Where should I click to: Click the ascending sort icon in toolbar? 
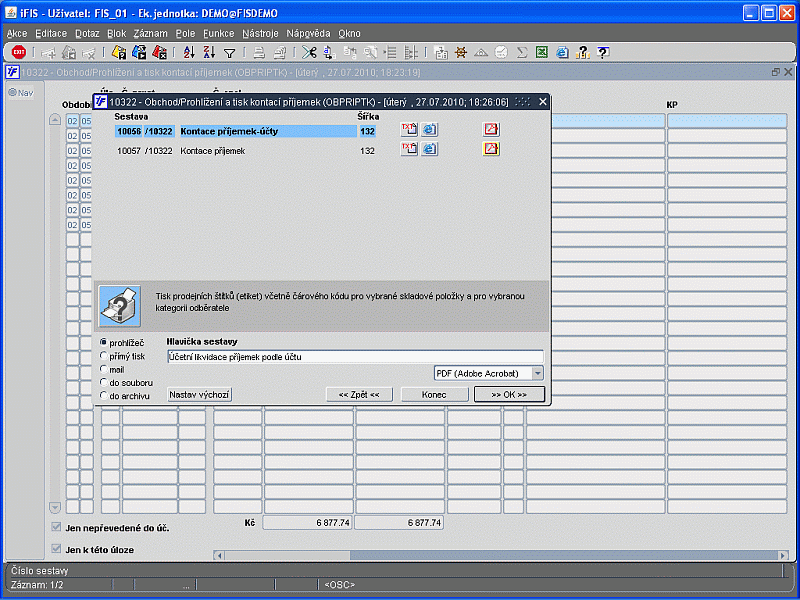[x=189, y=53]
